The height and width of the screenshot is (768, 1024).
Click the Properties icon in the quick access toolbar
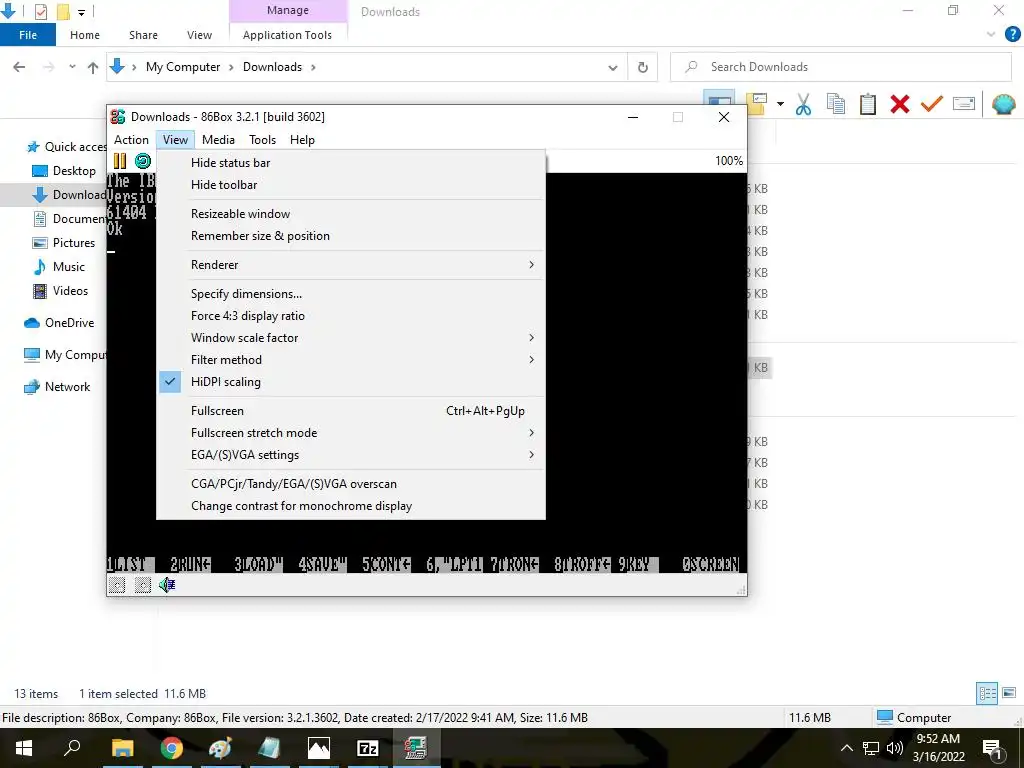coord(40,12)
